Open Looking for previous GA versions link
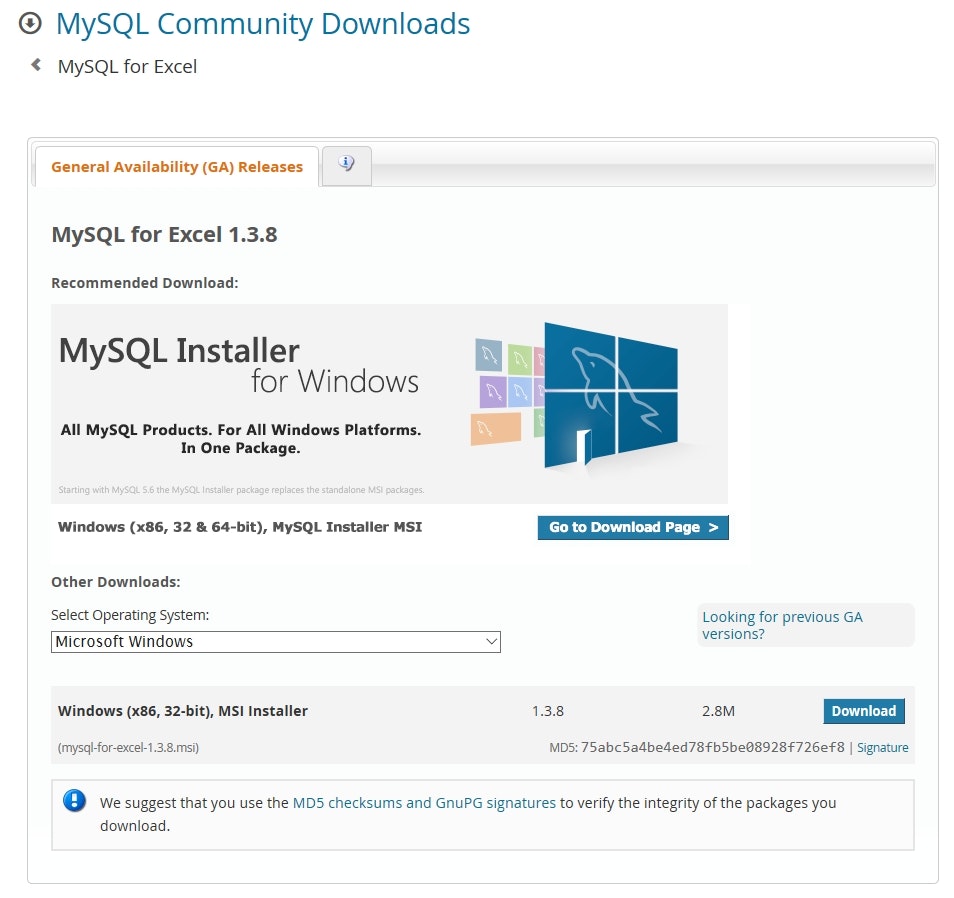Screen dimensions: 954x898 (x=782, y=625)
